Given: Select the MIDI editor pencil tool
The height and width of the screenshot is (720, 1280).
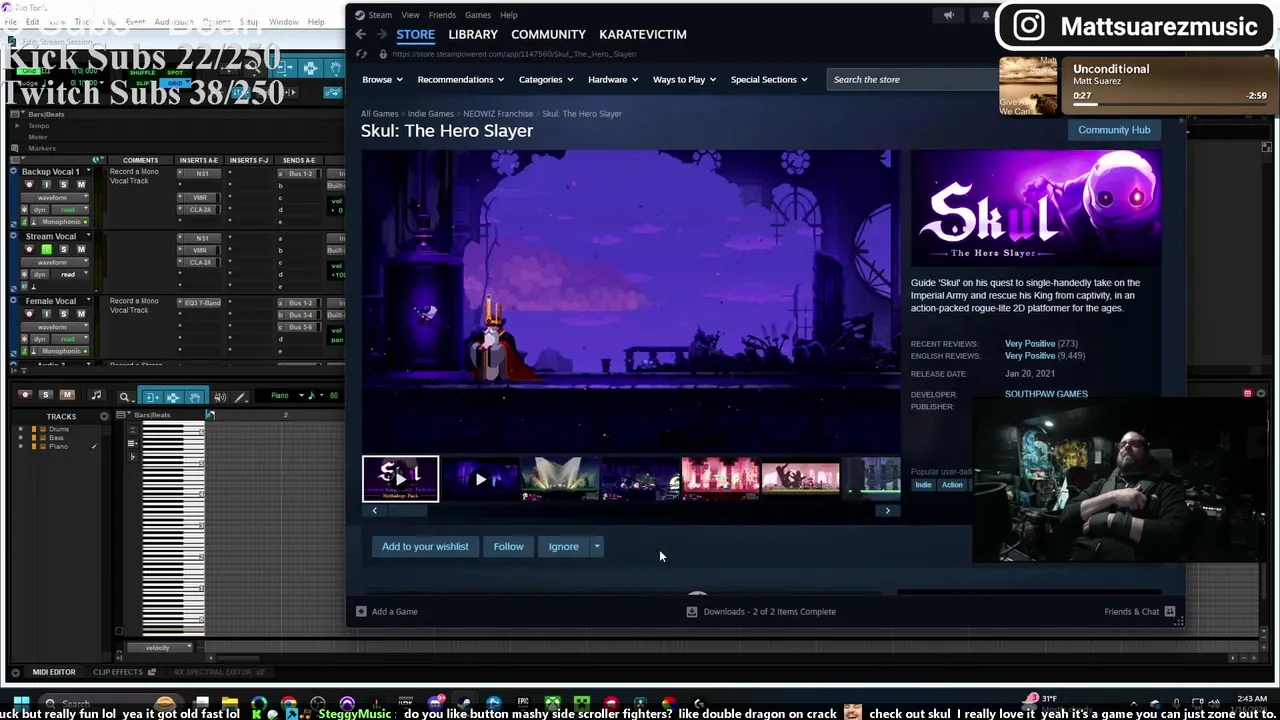Looking at the screenshot, I should click(x=241, y=398).
